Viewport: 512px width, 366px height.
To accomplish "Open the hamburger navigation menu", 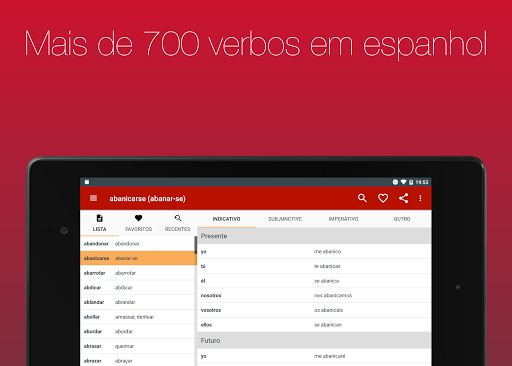I will point(93,198).
